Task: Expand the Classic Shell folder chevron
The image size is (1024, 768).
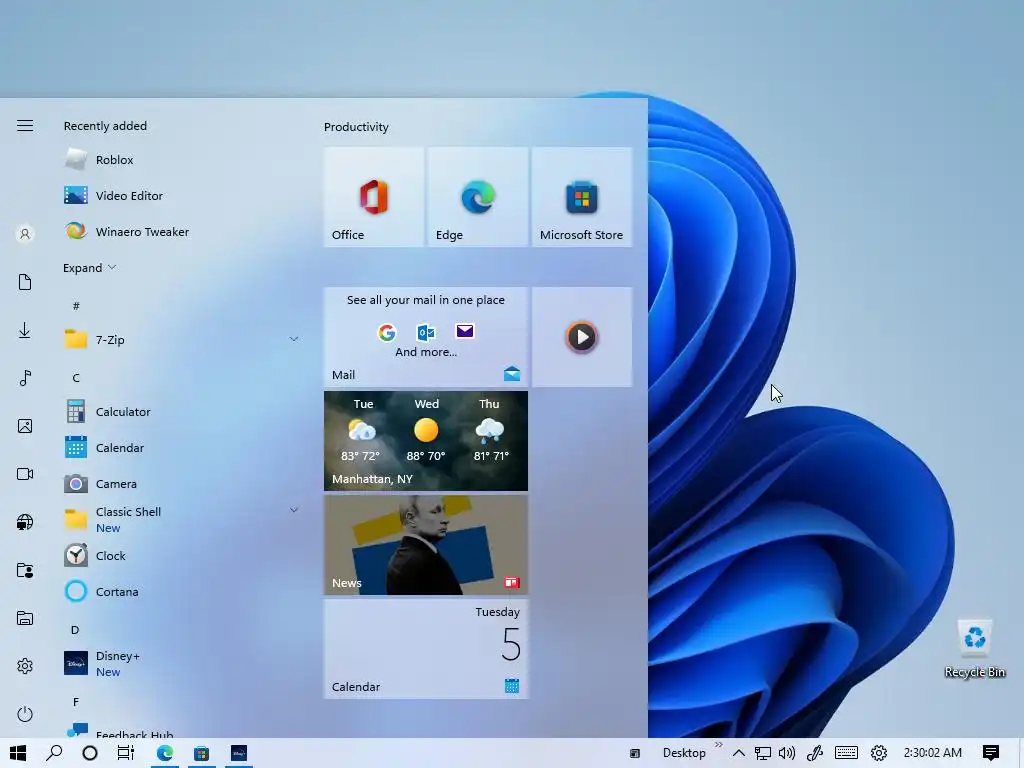Action: (294, 511)
